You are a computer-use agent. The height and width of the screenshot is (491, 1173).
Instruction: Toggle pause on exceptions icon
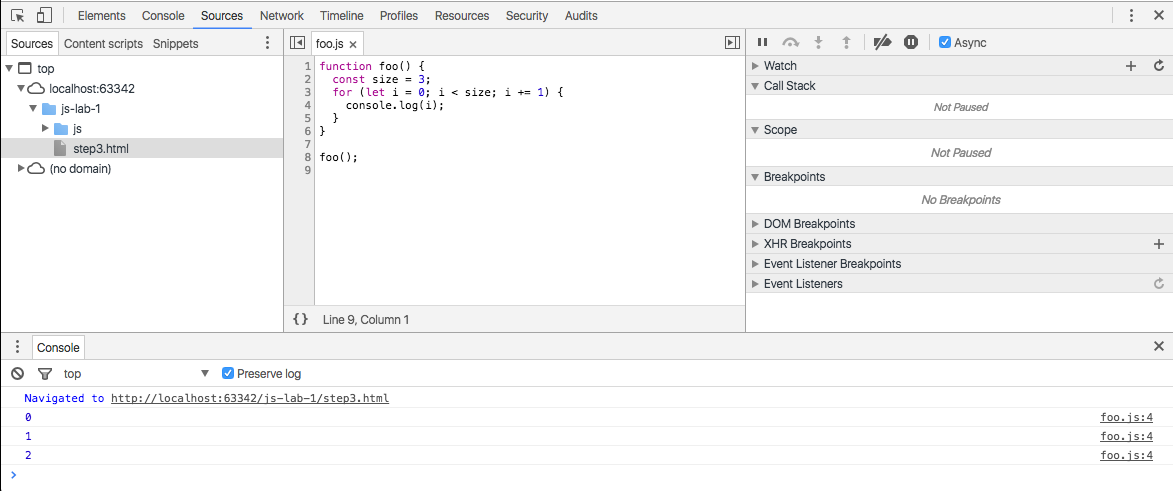coord(911,43)
